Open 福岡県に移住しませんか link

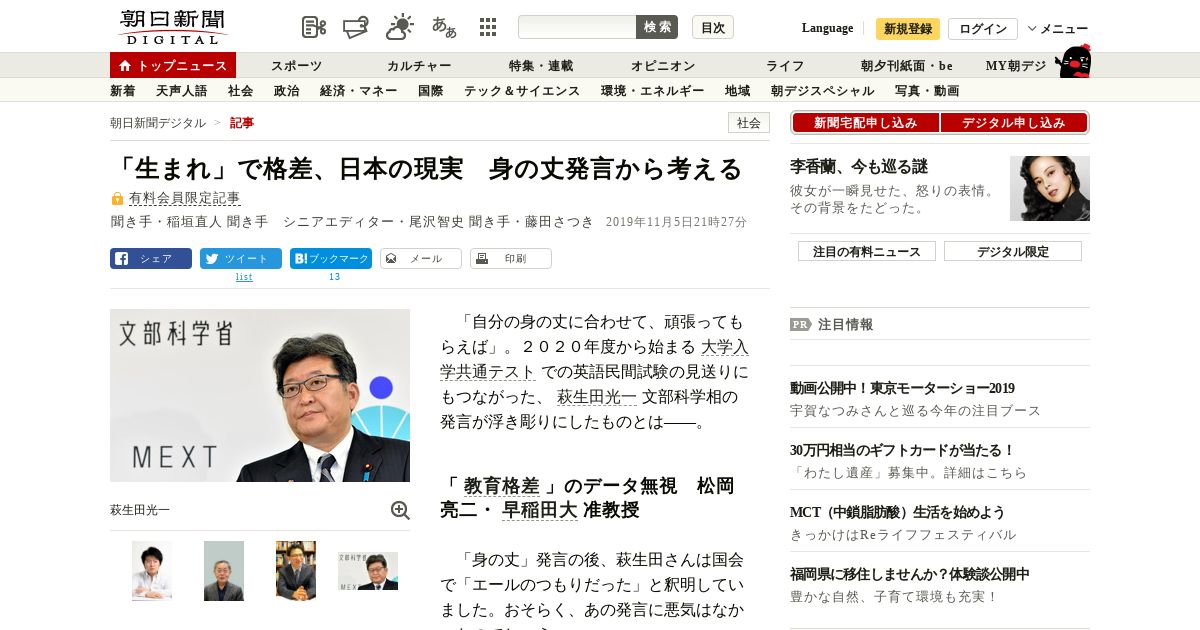pos(909,574)
